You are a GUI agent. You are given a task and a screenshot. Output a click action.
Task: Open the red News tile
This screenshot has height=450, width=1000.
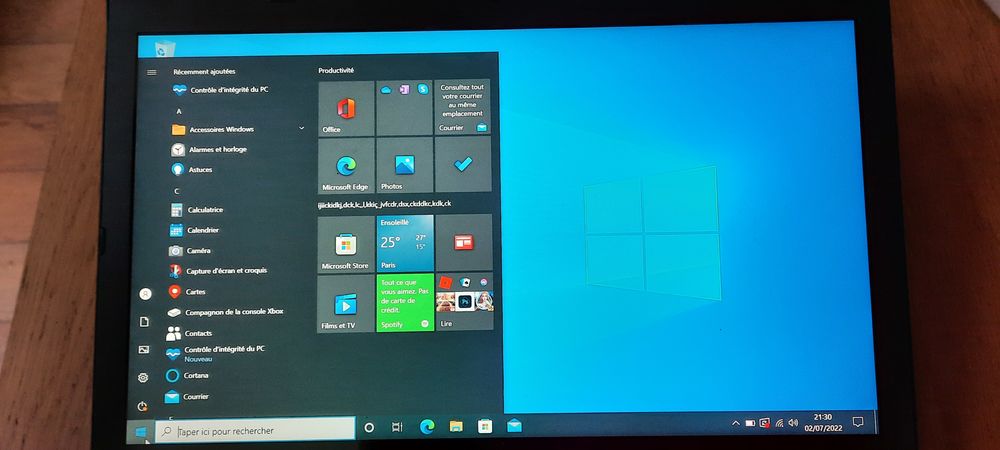click(x=464, y=243)
